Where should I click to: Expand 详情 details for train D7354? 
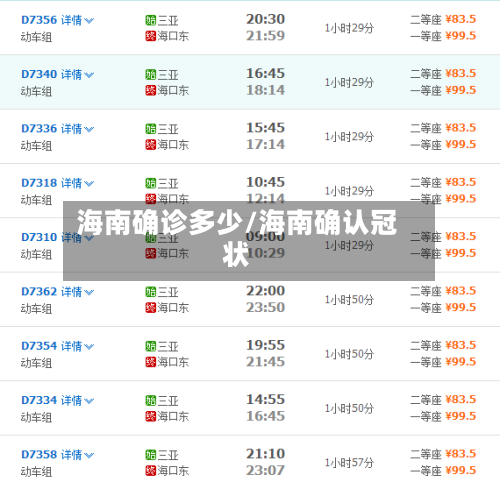click(x=77, y=346)
